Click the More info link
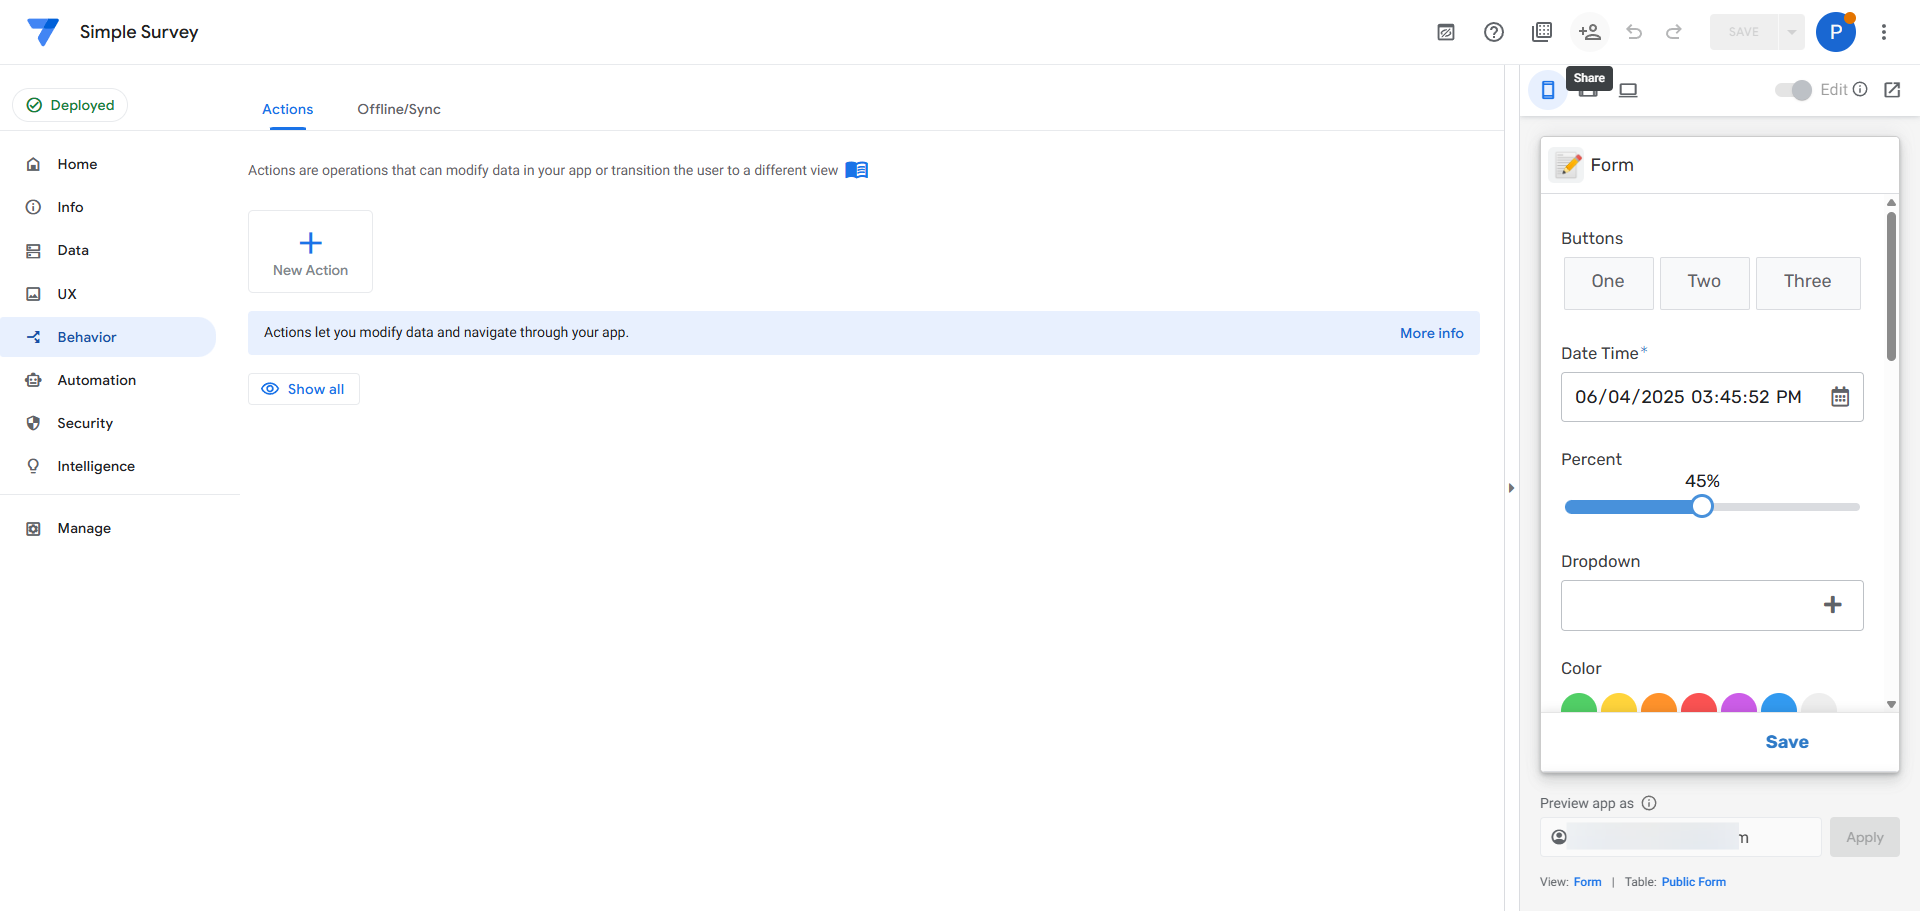The height and width of the screenshot is (911, 1920). [x=1432, y=333]
